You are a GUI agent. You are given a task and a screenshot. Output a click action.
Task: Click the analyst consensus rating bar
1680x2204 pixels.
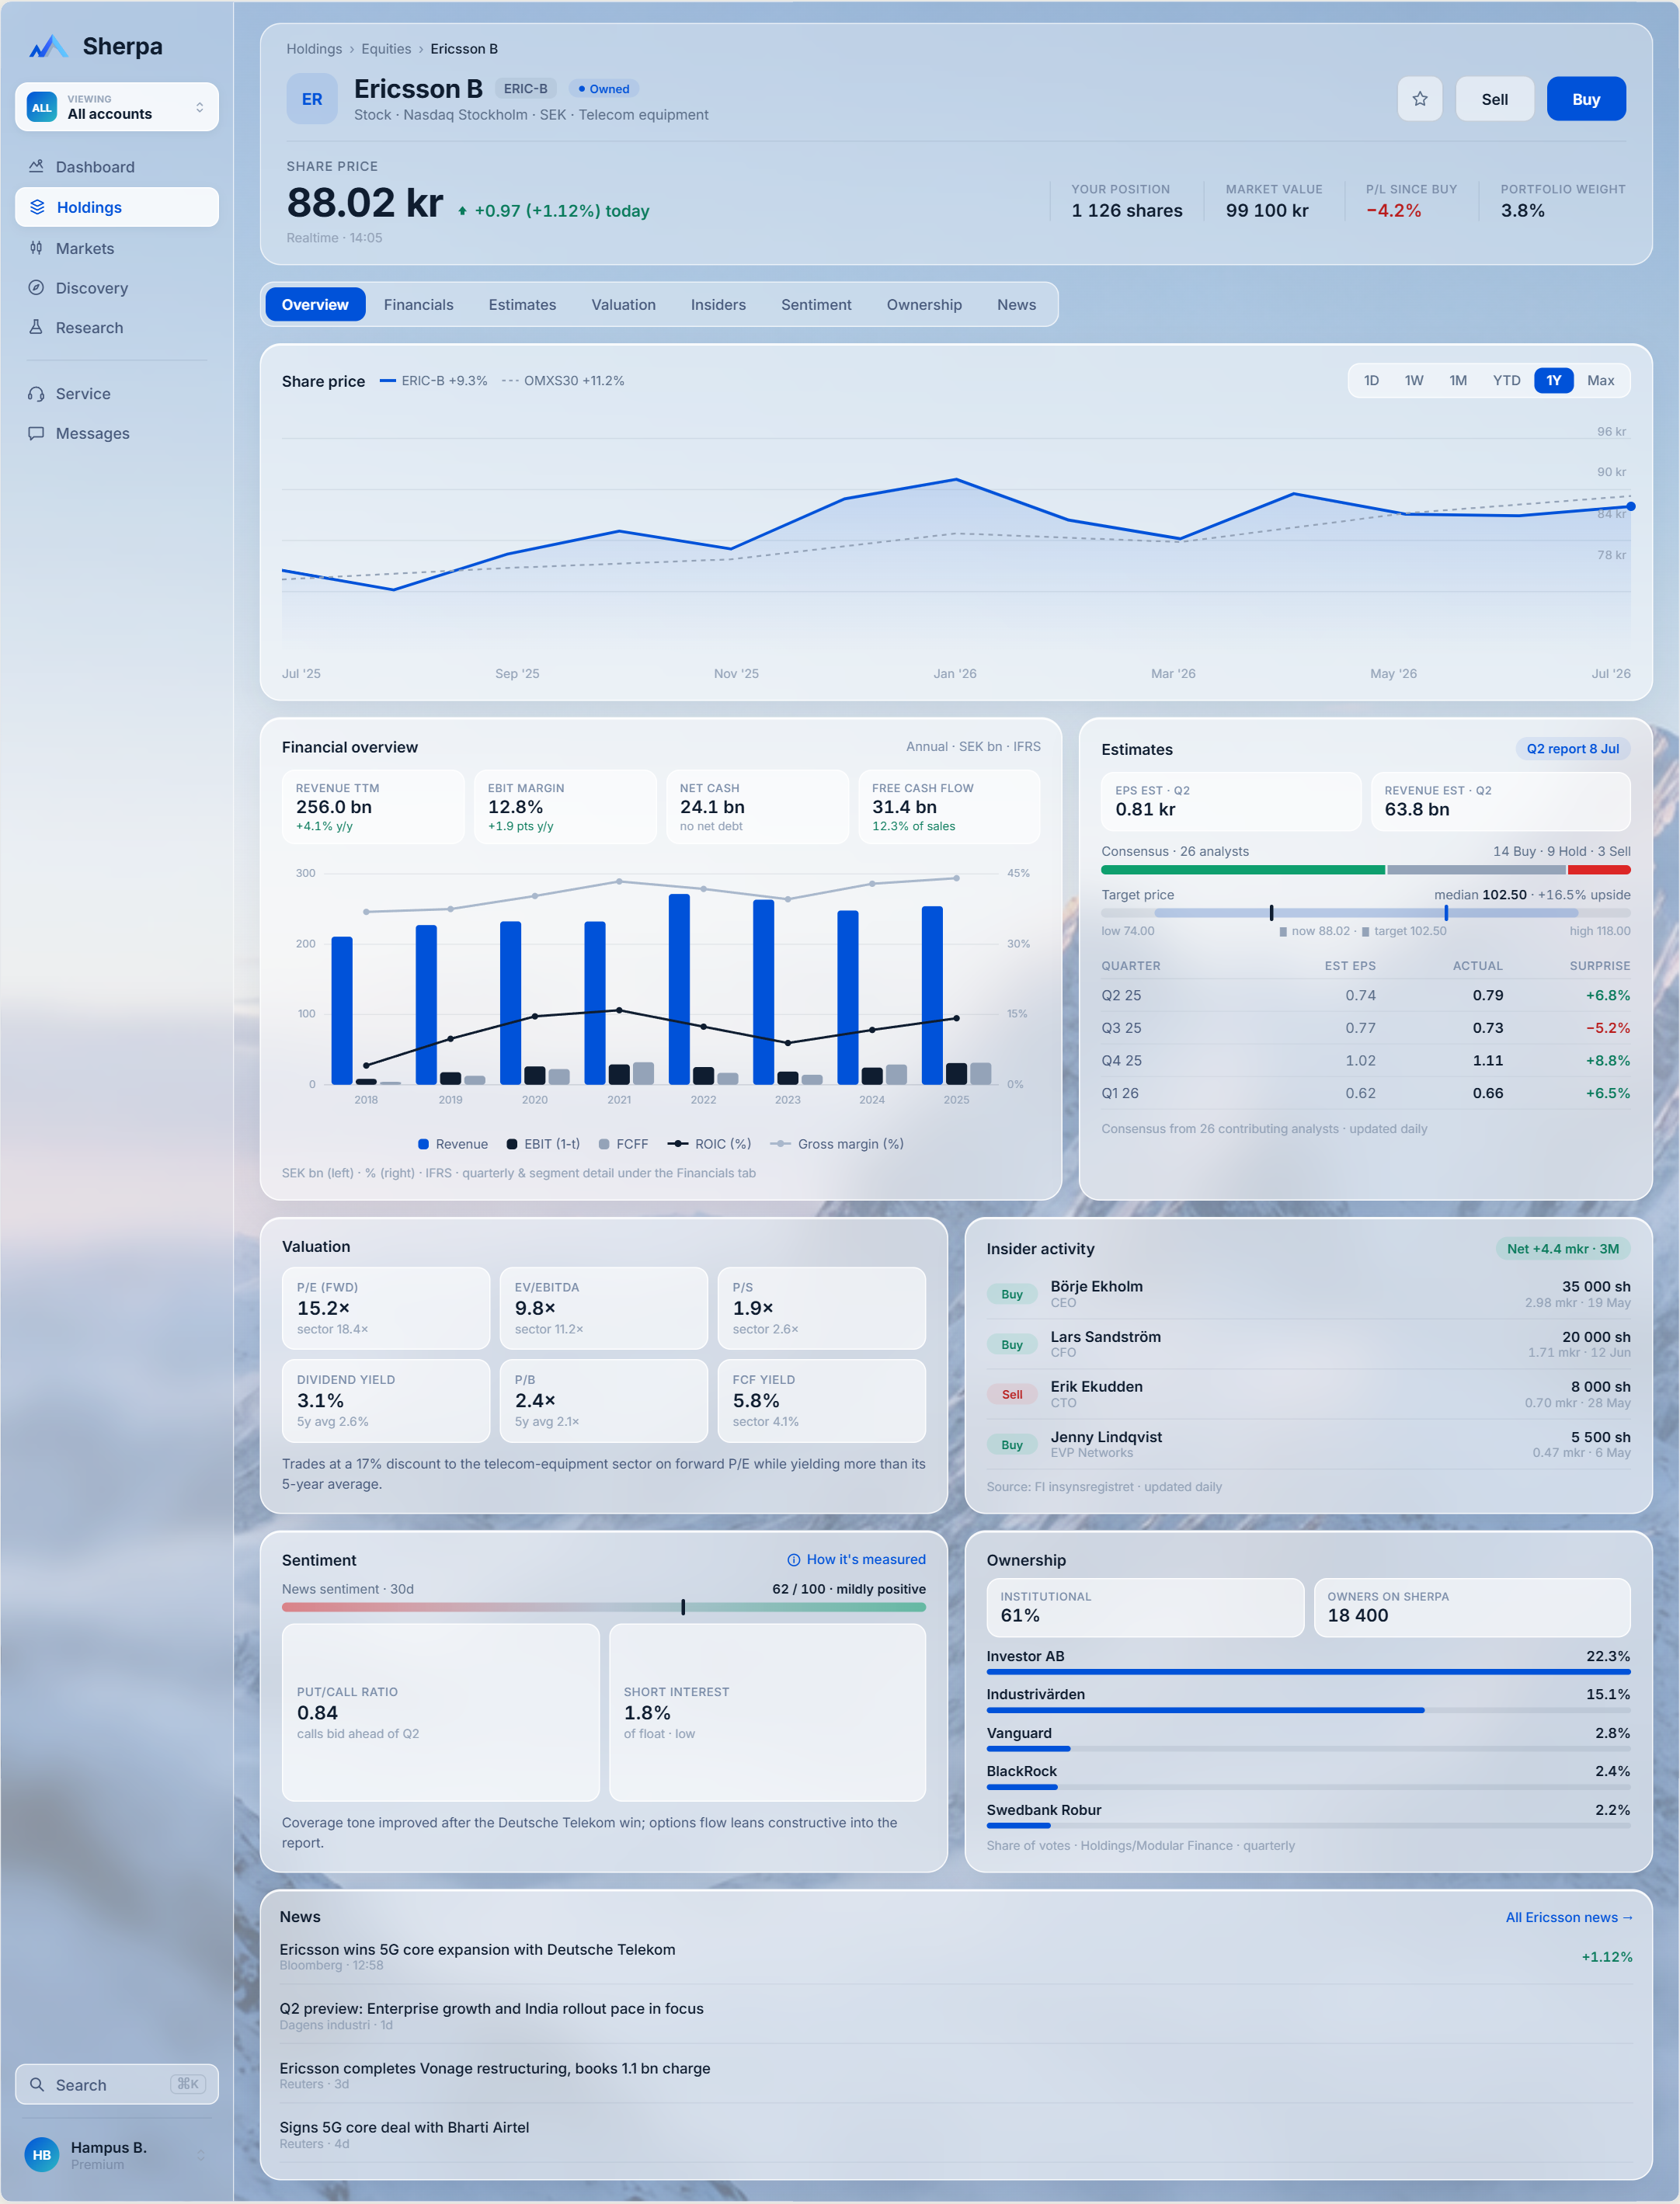click(1366, 870)
